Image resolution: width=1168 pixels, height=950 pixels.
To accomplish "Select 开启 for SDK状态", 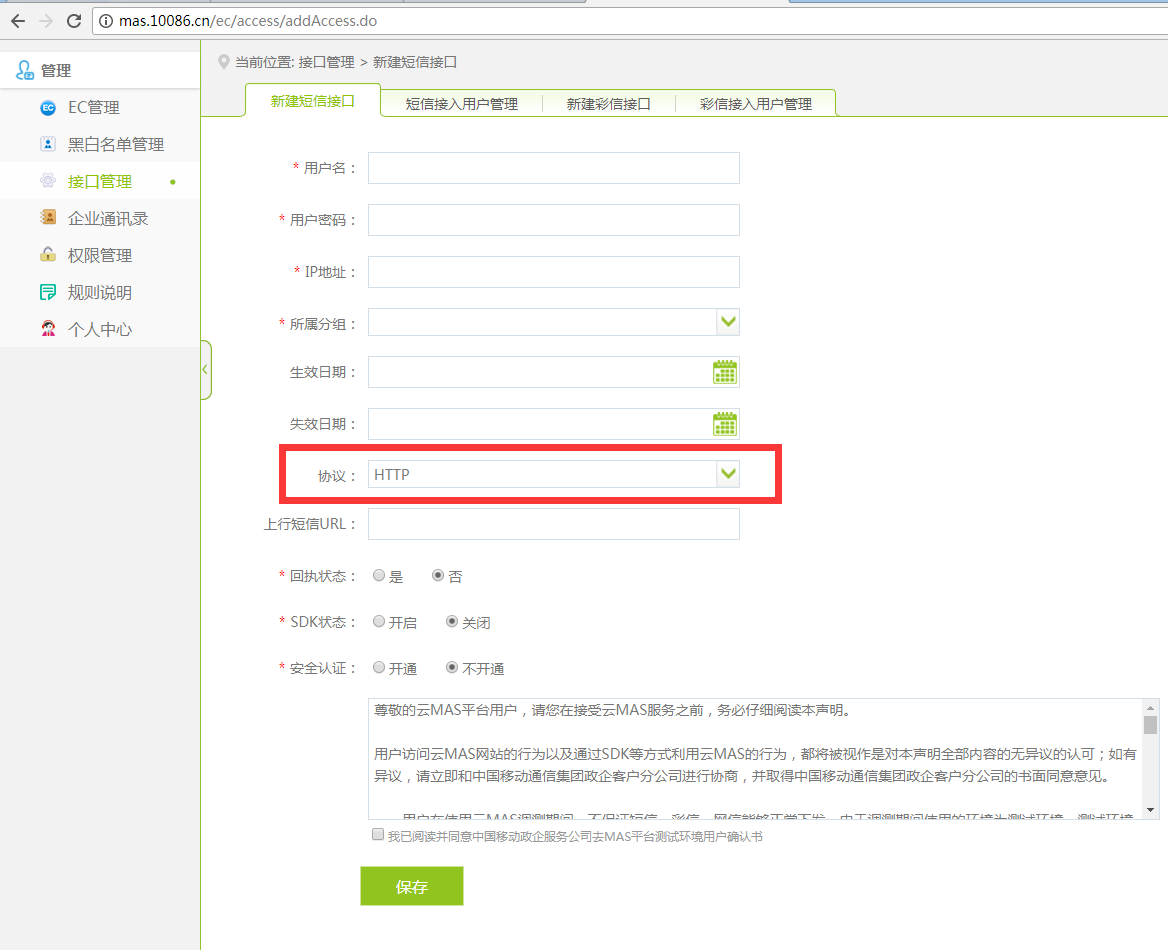I will [x=379, y=622].
